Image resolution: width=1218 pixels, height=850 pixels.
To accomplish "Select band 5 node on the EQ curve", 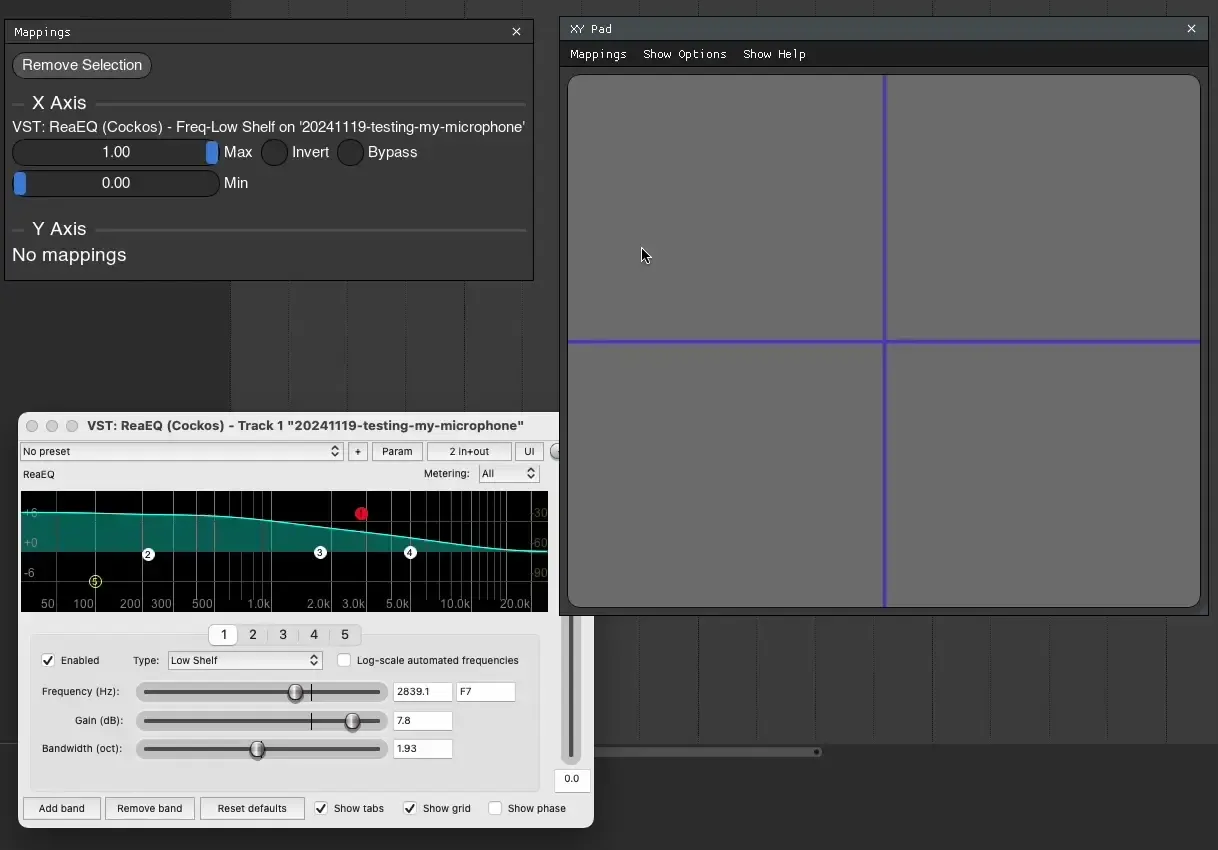I will [x=95, y=581].
